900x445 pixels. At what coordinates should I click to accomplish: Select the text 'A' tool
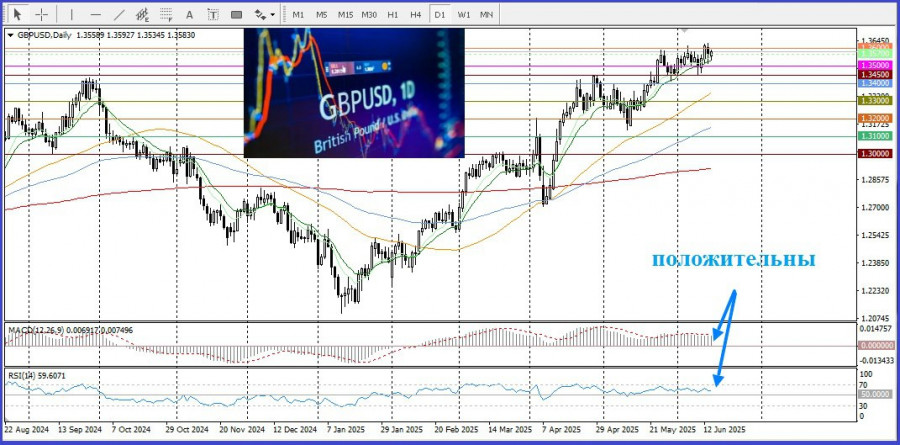point(189,14)
